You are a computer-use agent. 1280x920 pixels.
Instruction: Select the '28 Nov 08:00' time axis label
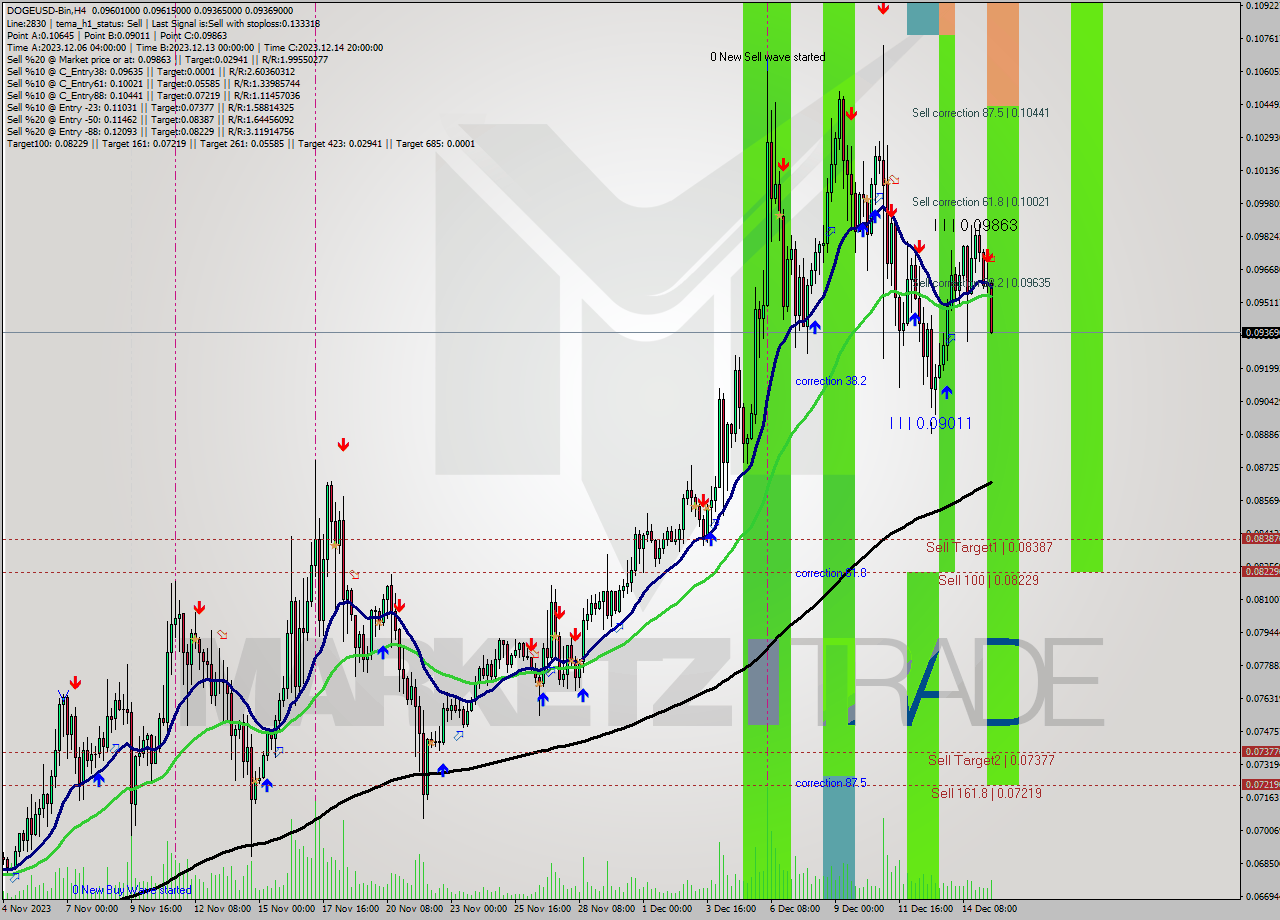(606, 909)
